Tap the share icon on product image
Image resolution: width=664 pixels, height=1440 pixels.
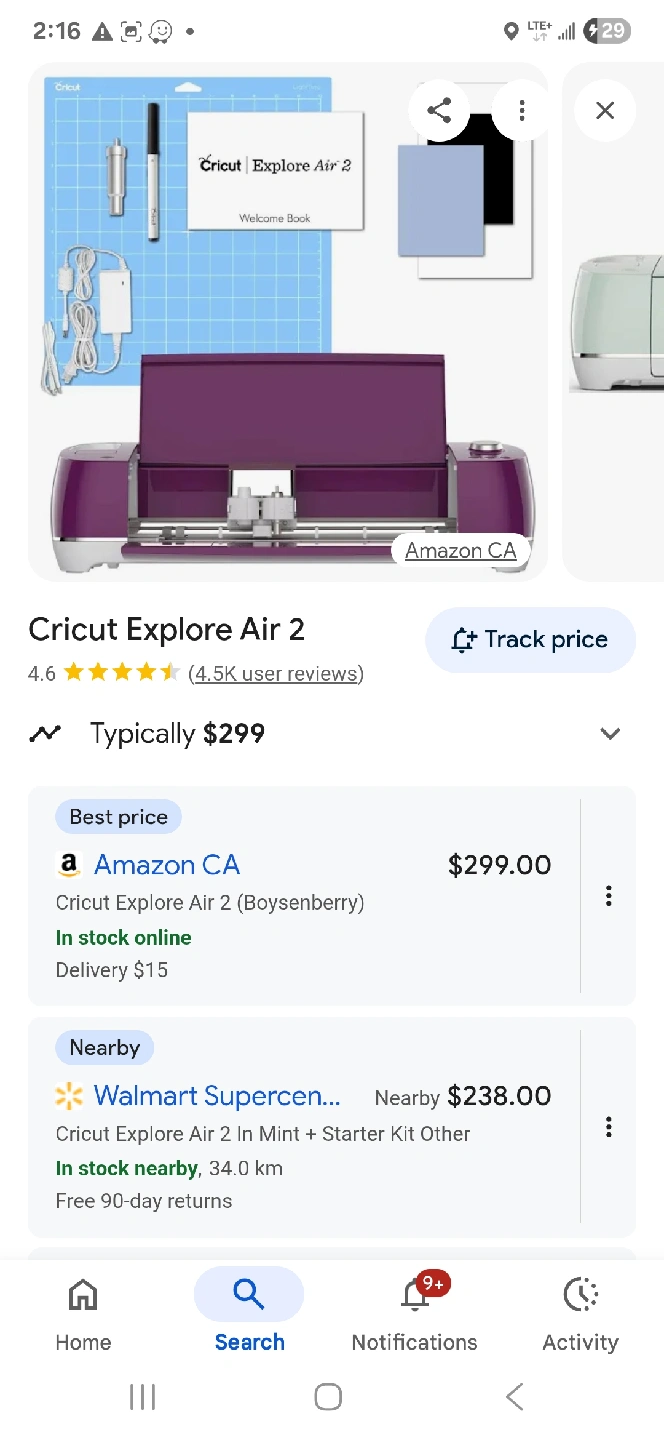pyautogui.click(x=439, y=110)
